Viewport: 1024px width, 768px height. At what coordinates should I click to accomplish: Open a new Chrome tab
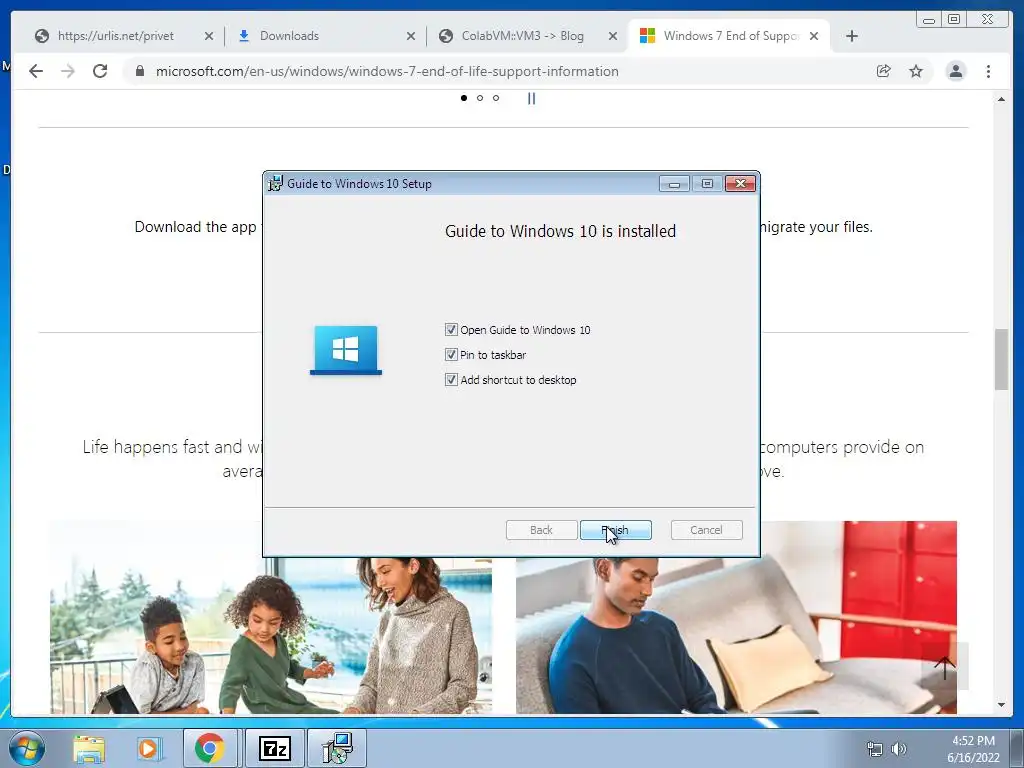pyautogui.click(x=852, y=36)
